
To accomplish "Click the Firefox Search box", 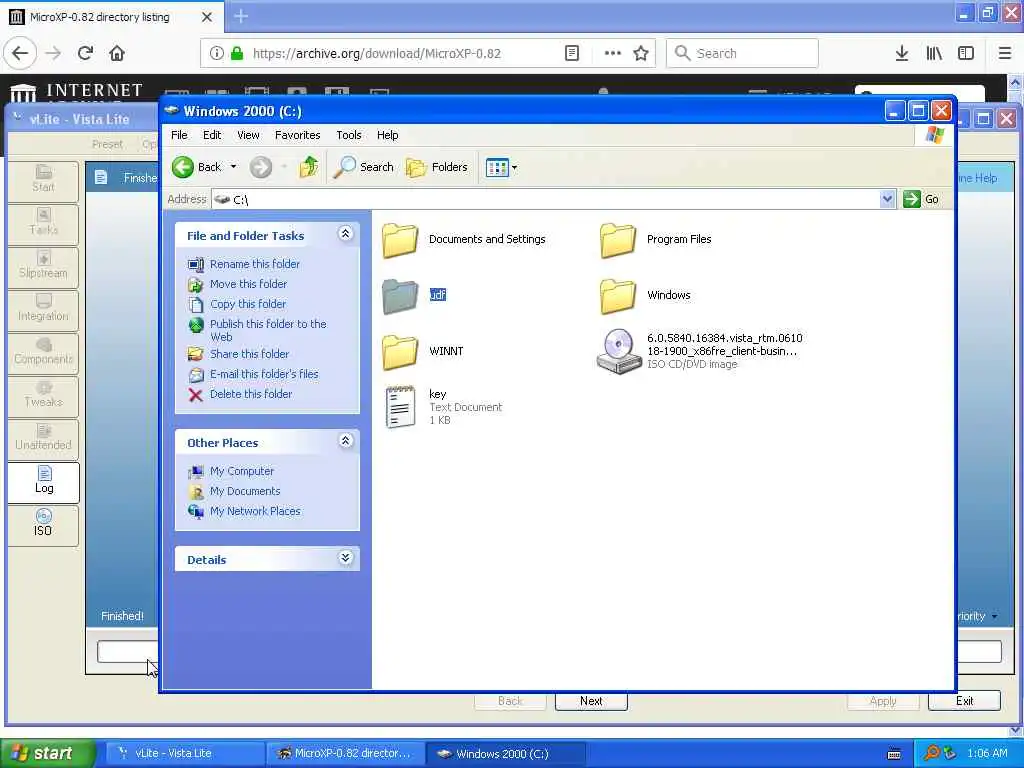I will point(742,53).
